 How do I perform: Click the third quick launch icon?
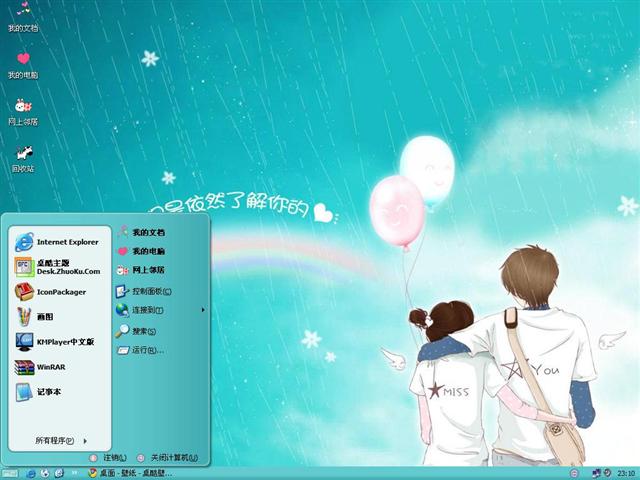[x=59, y=473]
